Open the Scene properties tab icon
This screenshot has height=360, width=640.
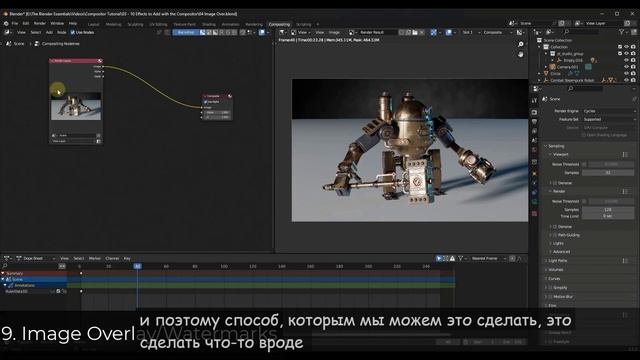click(534, 140)
